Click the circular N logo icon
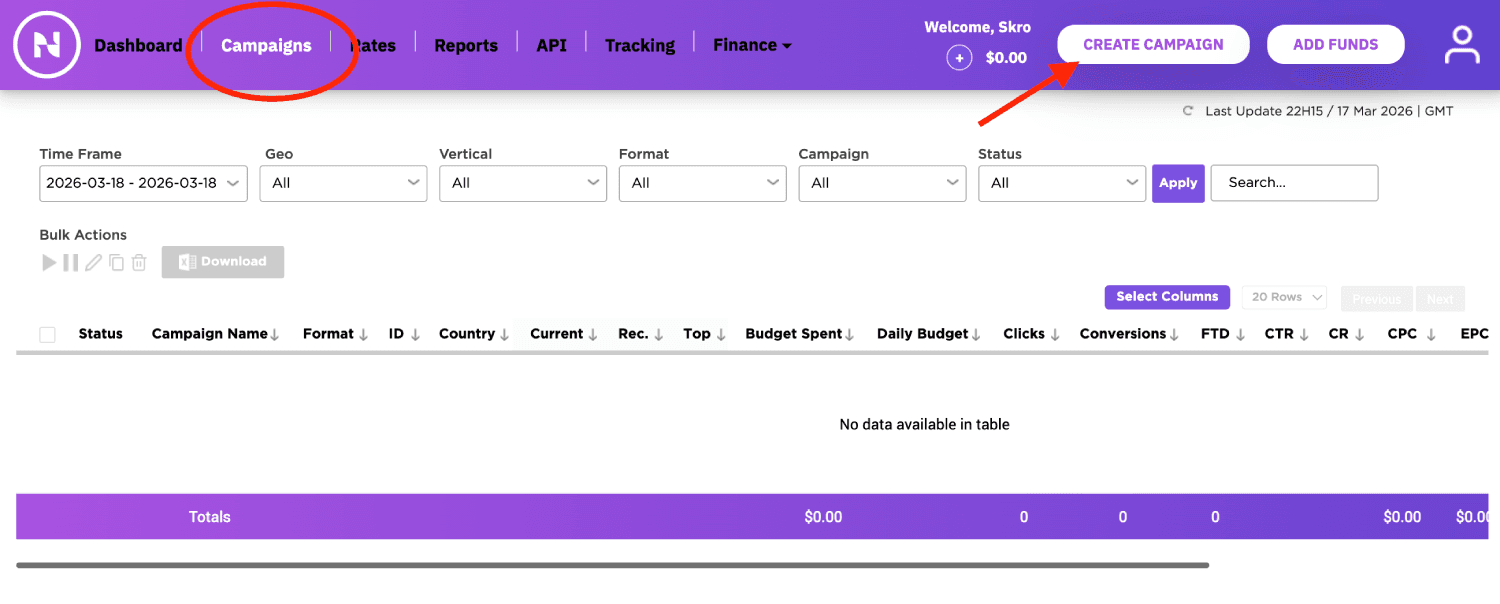Image resolution: width=1500 pixels, height=604 pixels. (47, 44)
